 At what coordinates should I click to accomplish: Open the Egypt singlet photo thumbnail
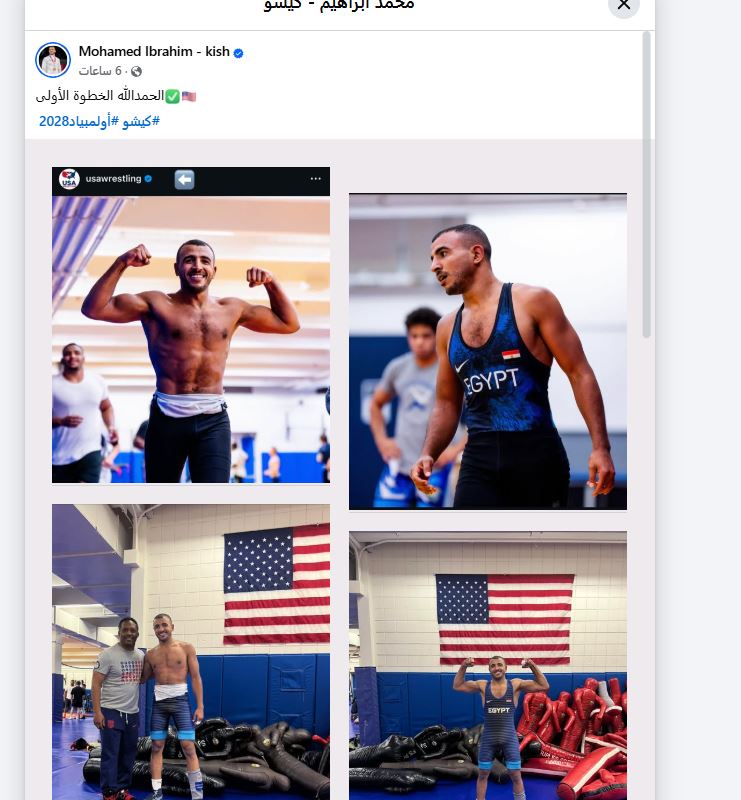pos(488,352)
